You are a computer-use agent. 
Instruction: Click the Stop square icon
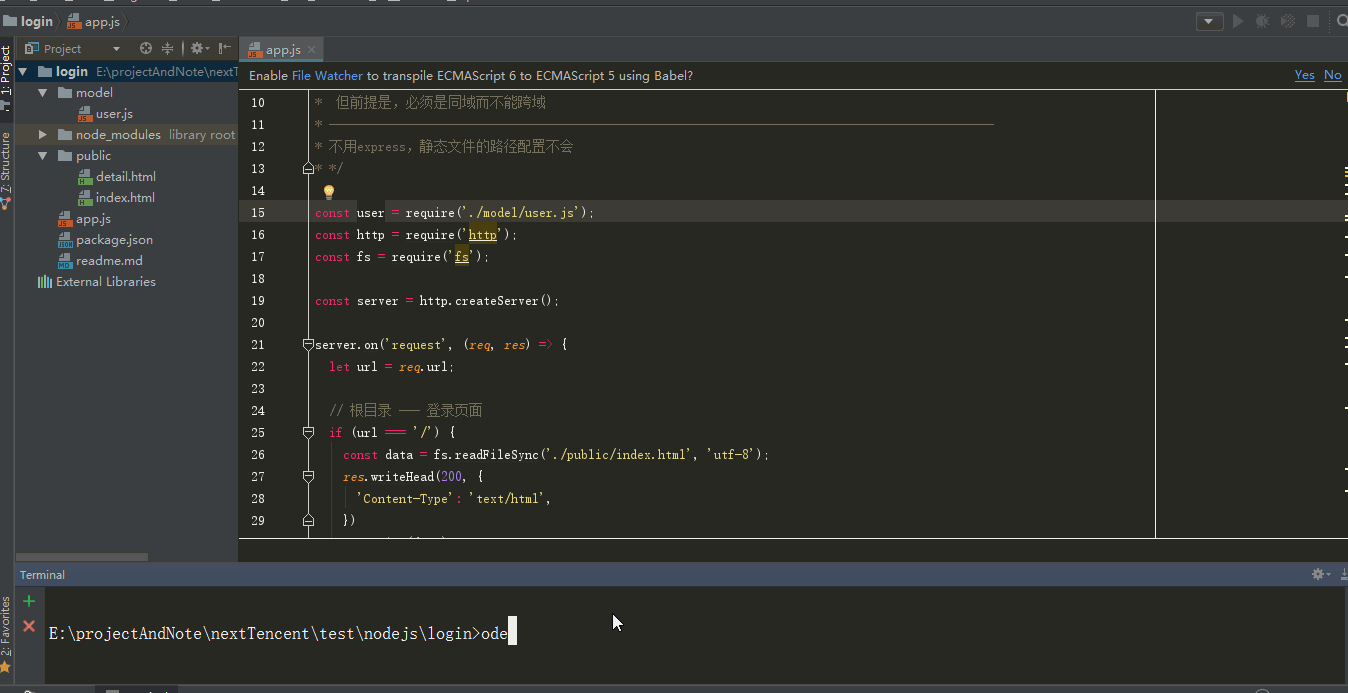pyautogui.click(x=1313, y=21)
